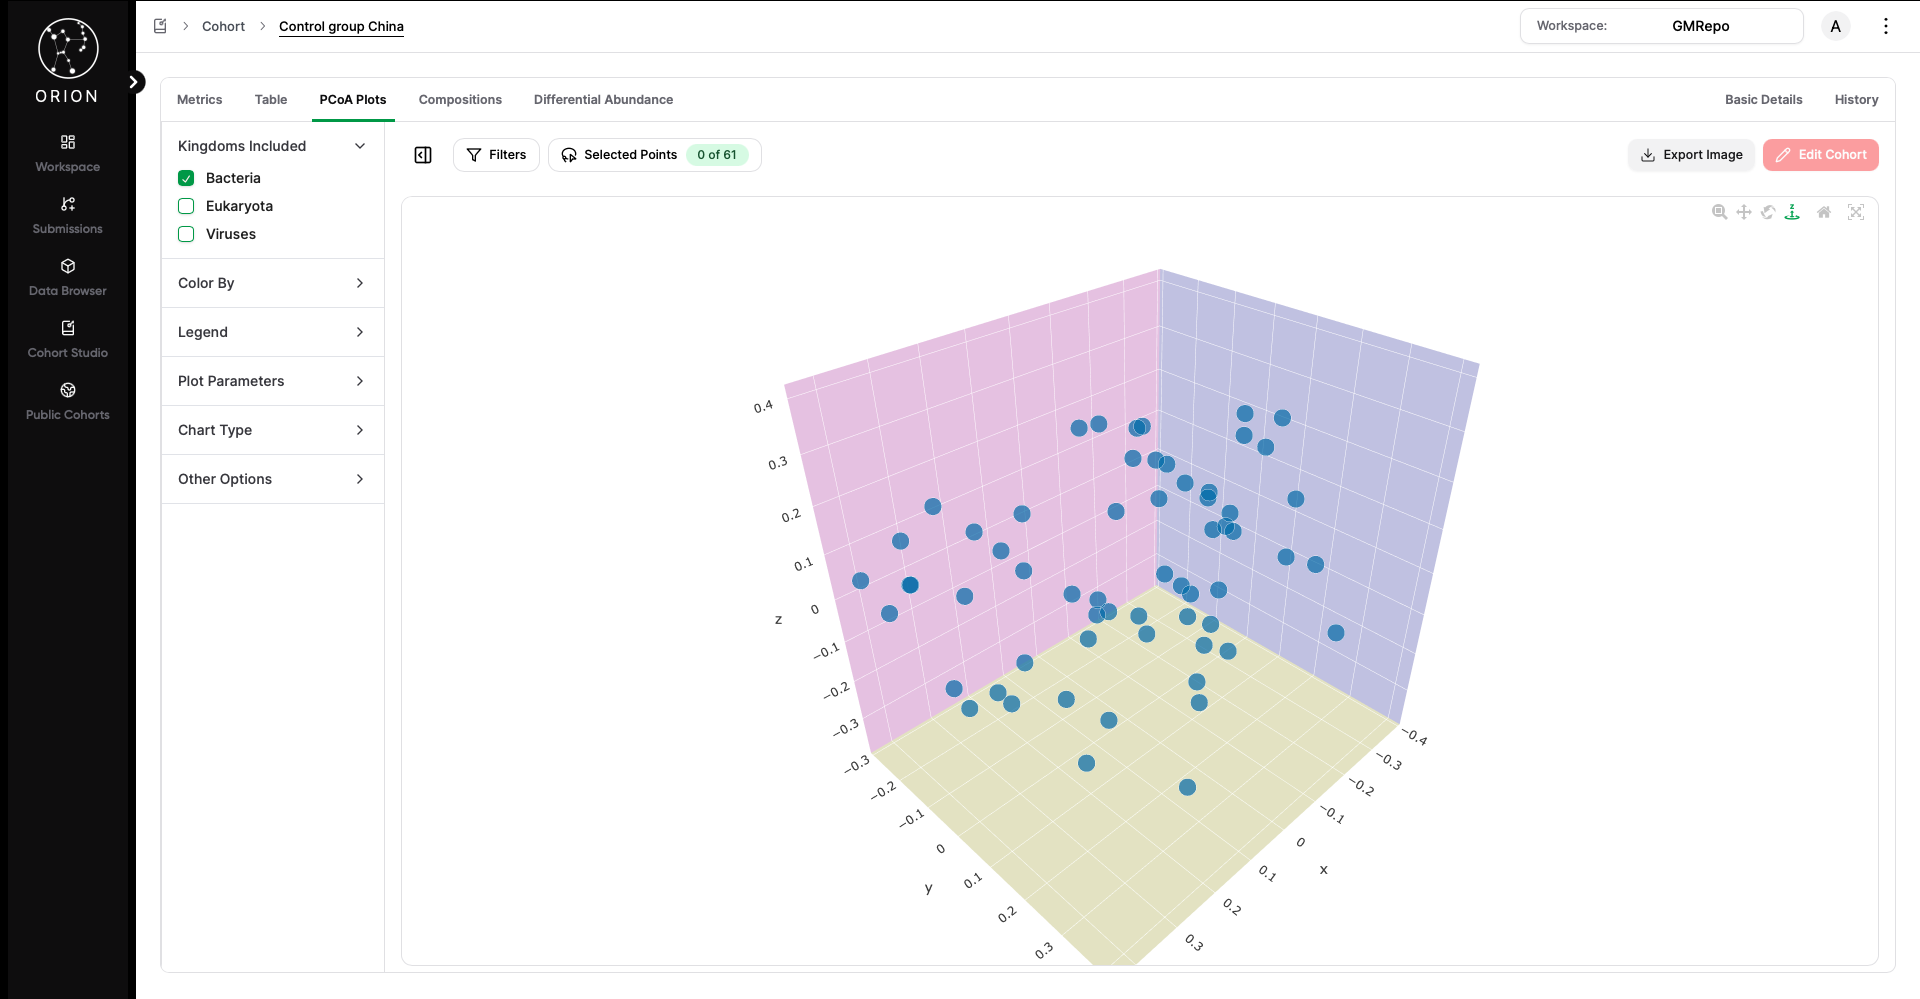
Task: Open the Data Browser sidebar section
Action: coord(67,277)
